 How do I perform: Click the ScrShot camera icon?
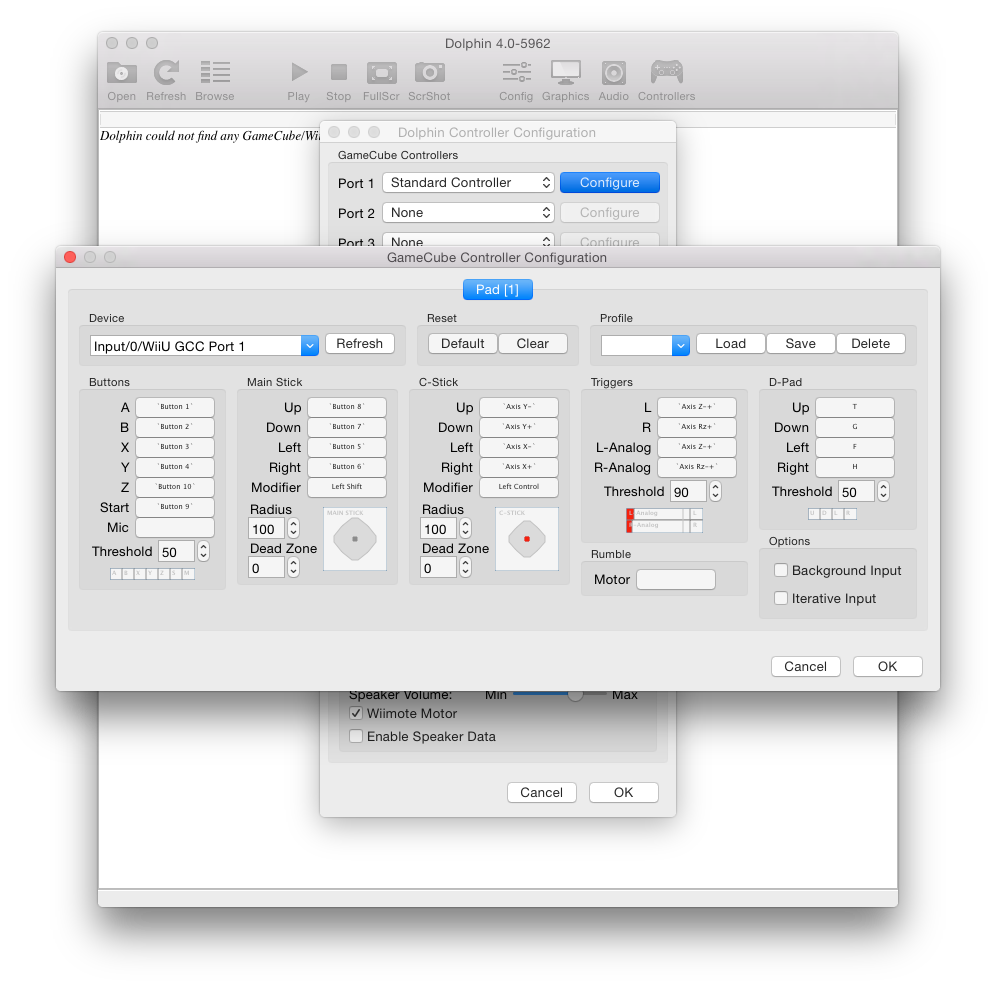pos(429,72)
